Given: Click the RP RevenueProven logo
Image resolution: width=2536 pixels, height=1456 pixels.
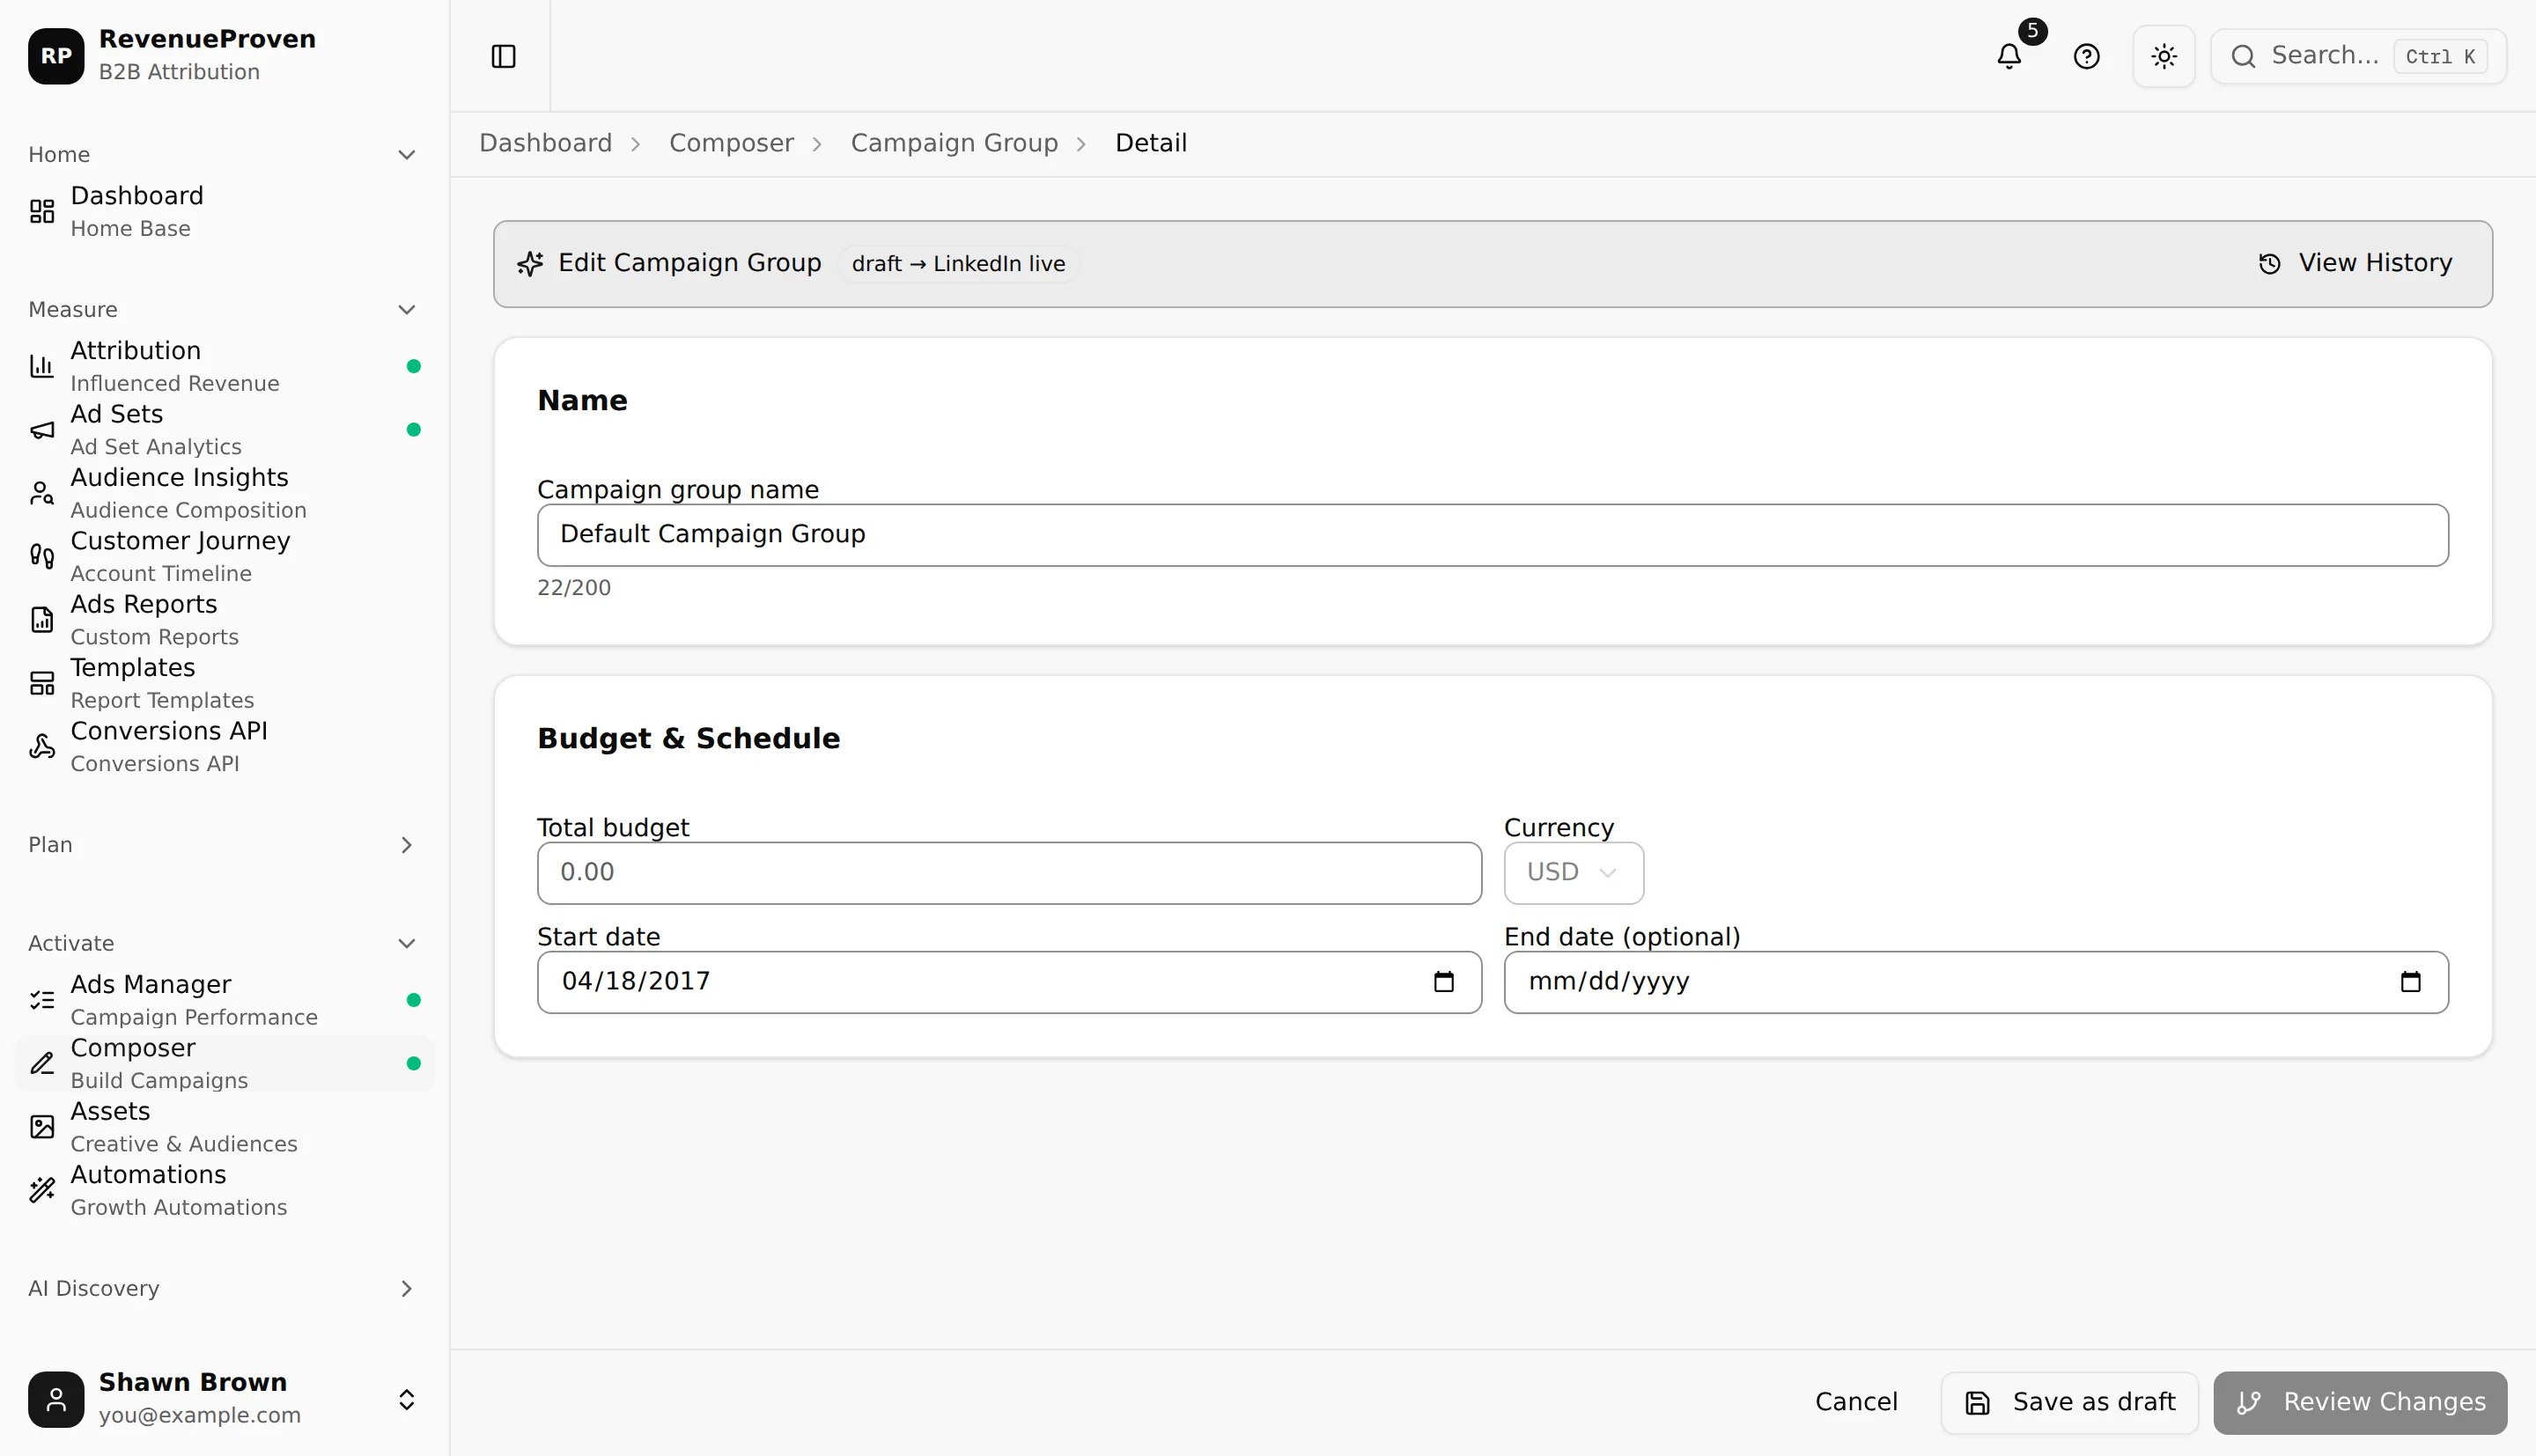Looking at the screenshot, I should point(56,56).
